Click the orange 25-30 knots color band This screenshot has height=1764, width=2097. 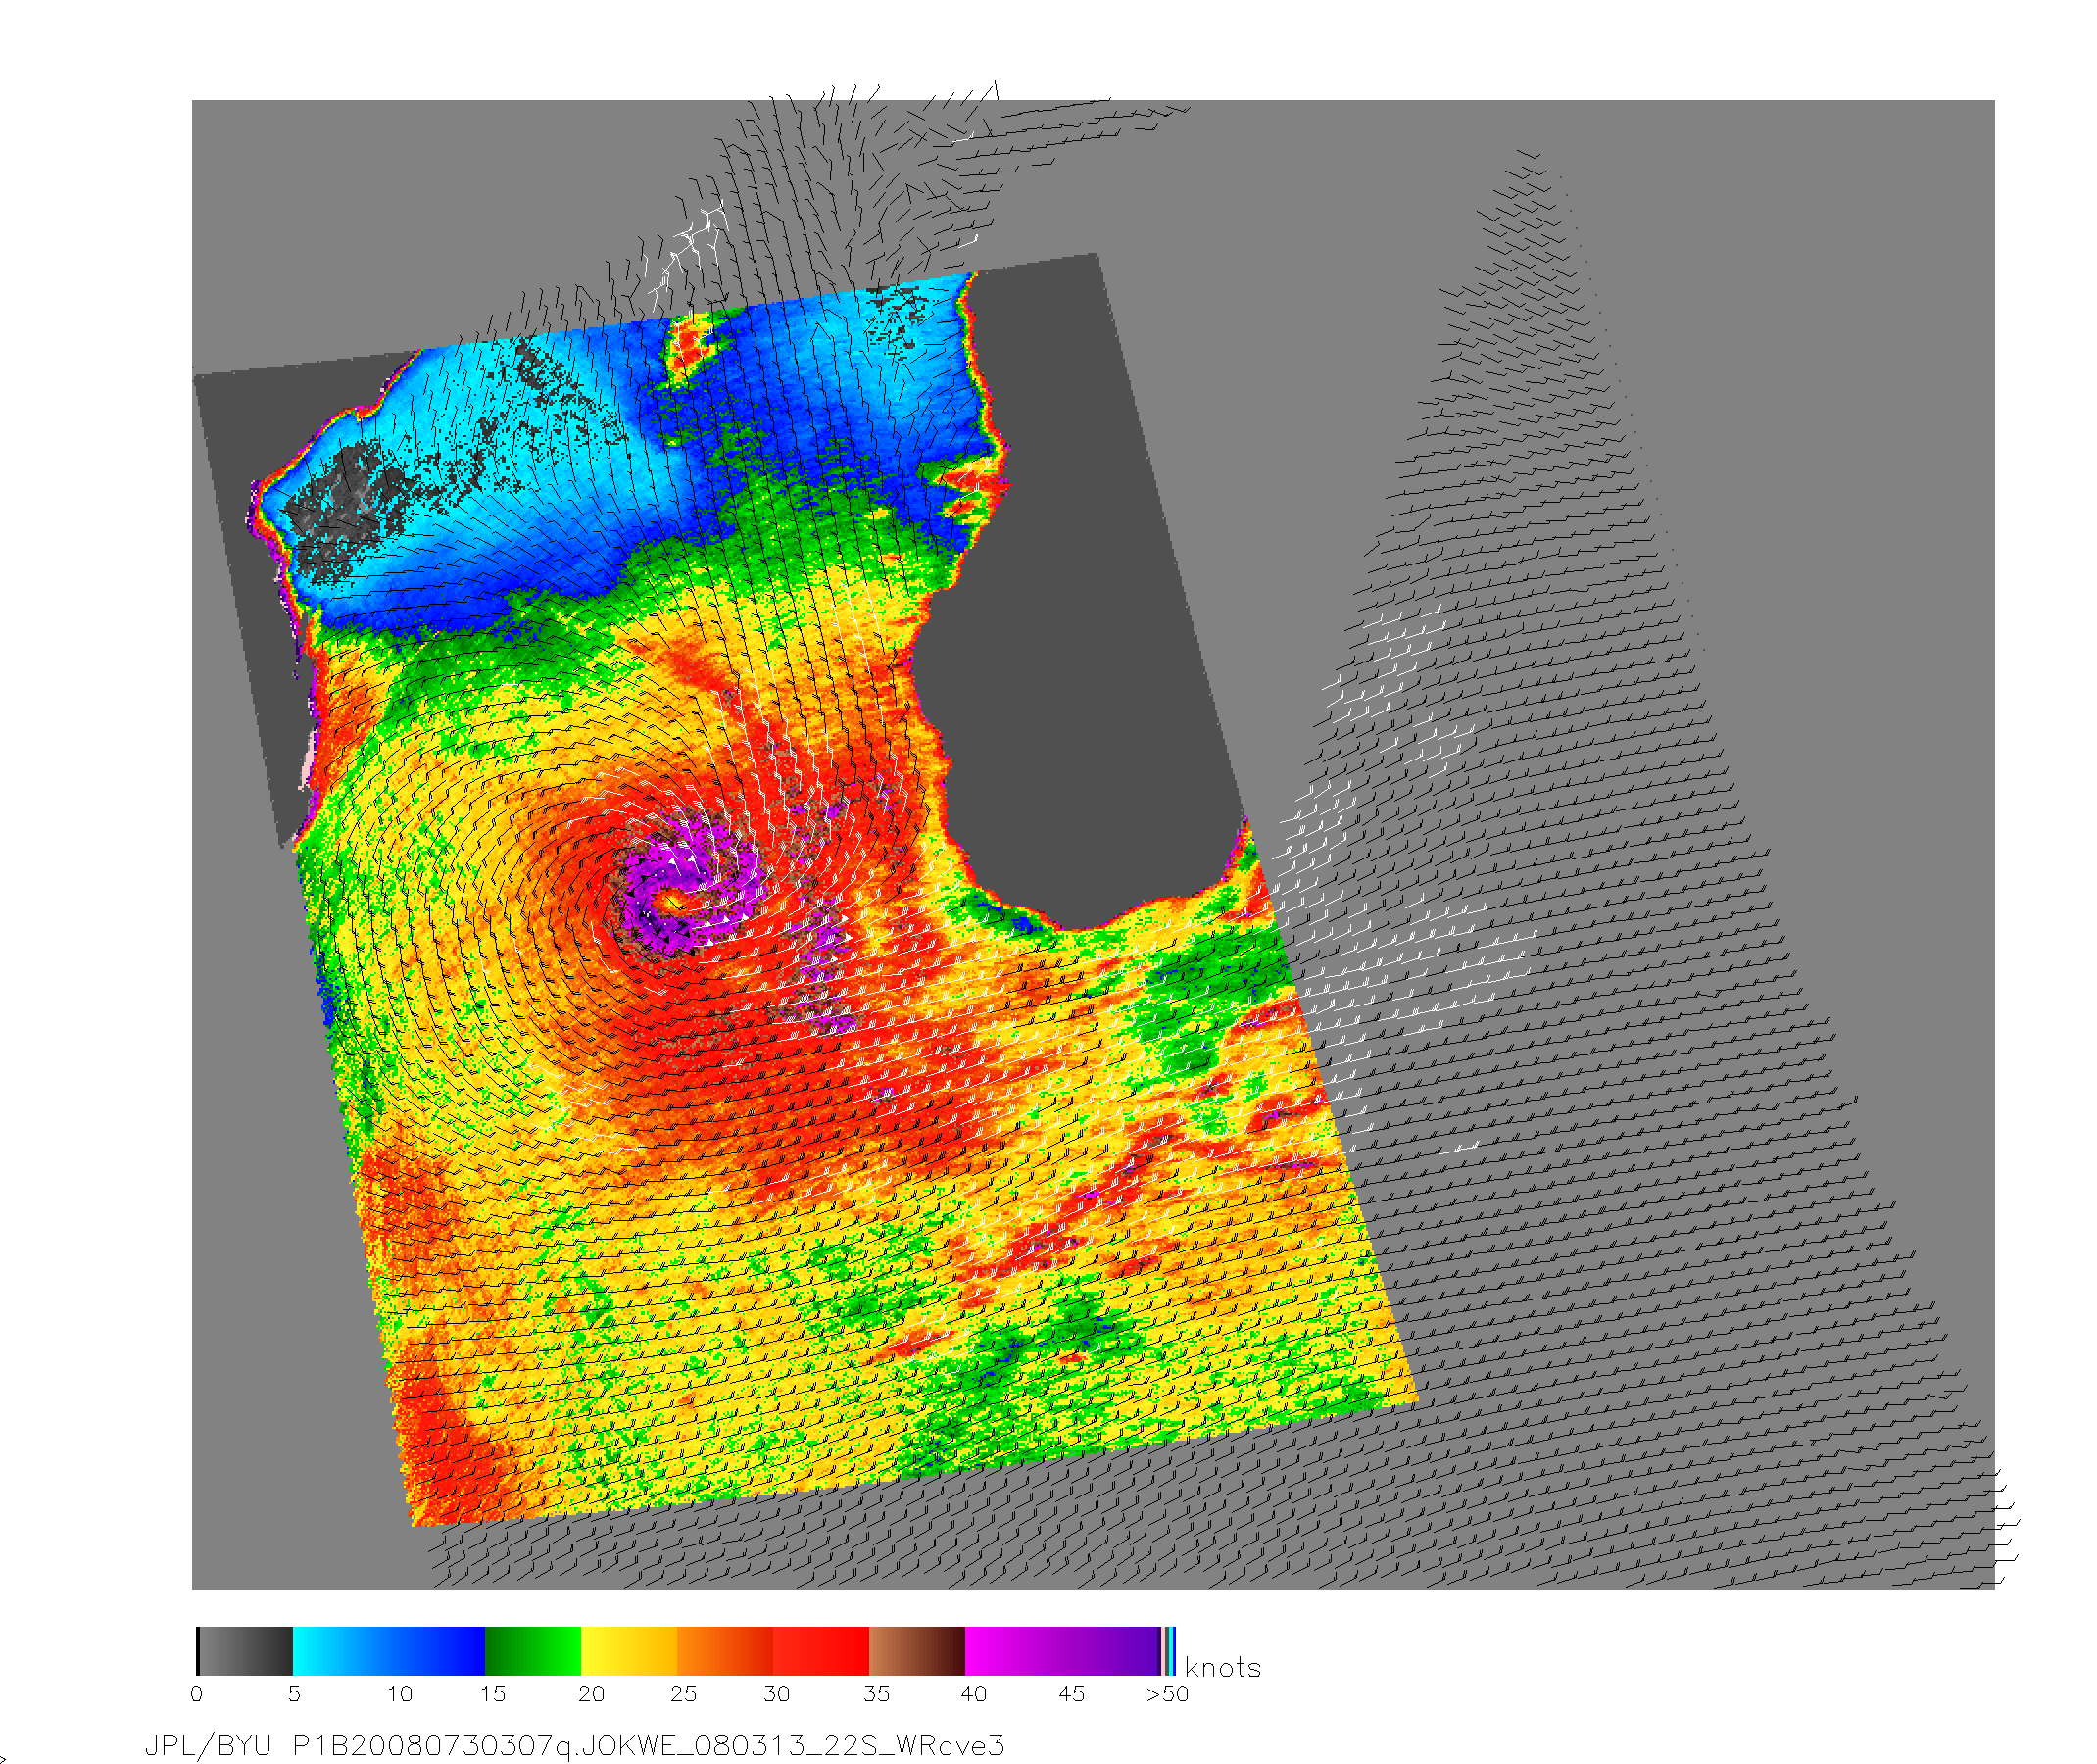(x=725, y=1651)
